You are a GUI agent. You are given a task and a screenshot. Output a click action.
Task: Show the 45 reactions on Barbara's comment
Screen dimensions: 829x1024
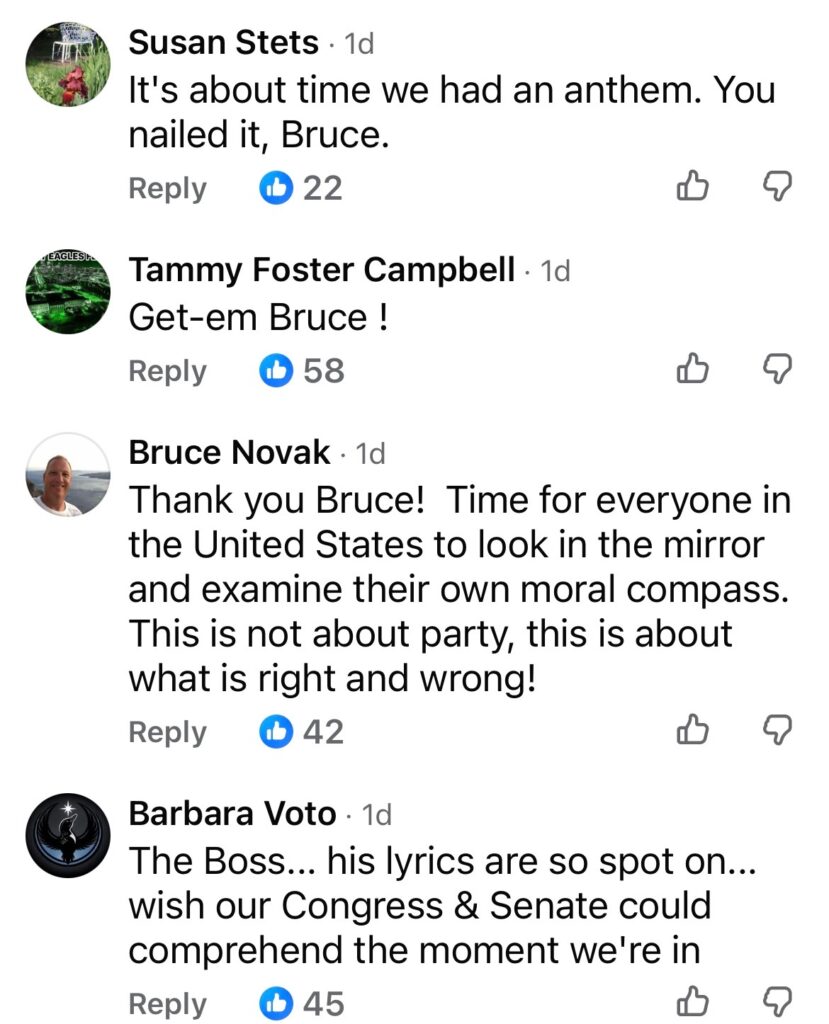pos(302,1003)
